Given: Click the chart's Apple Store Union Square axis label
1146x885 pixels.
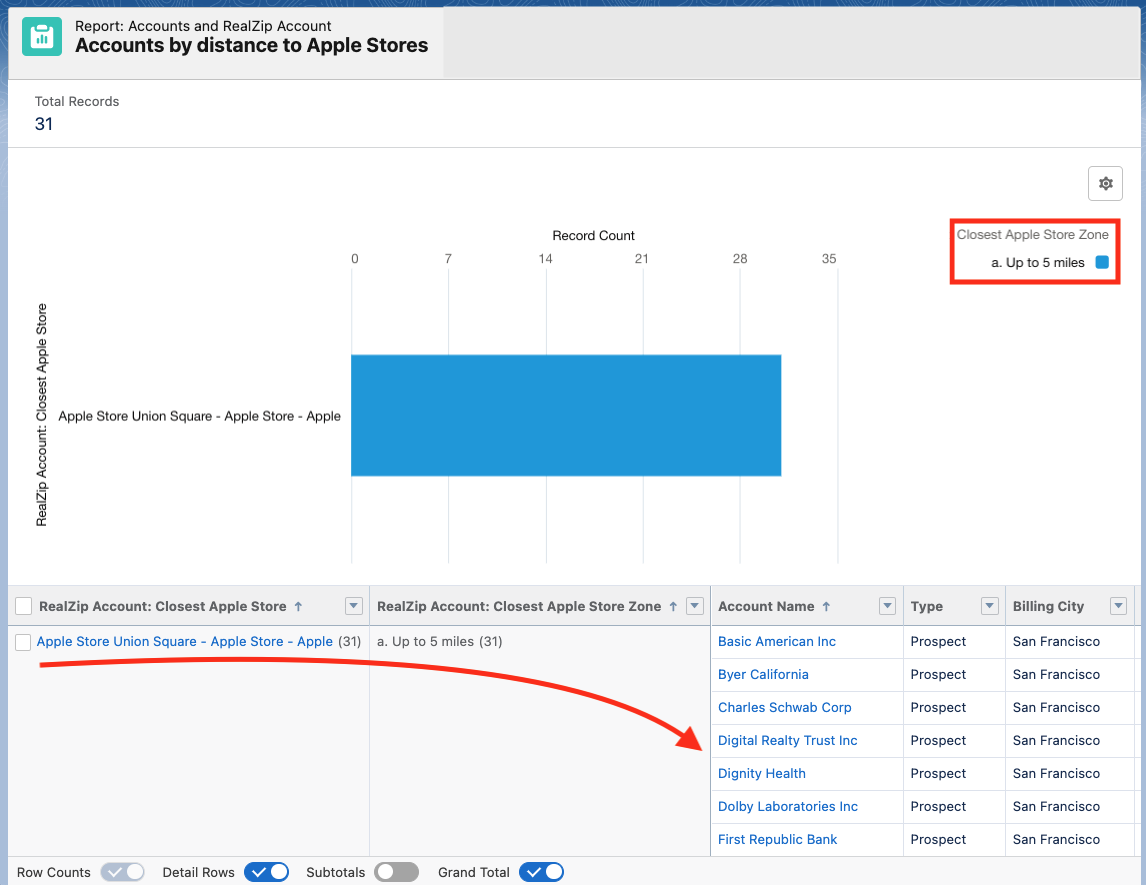Looking at the screenshot, I should 200,416.
